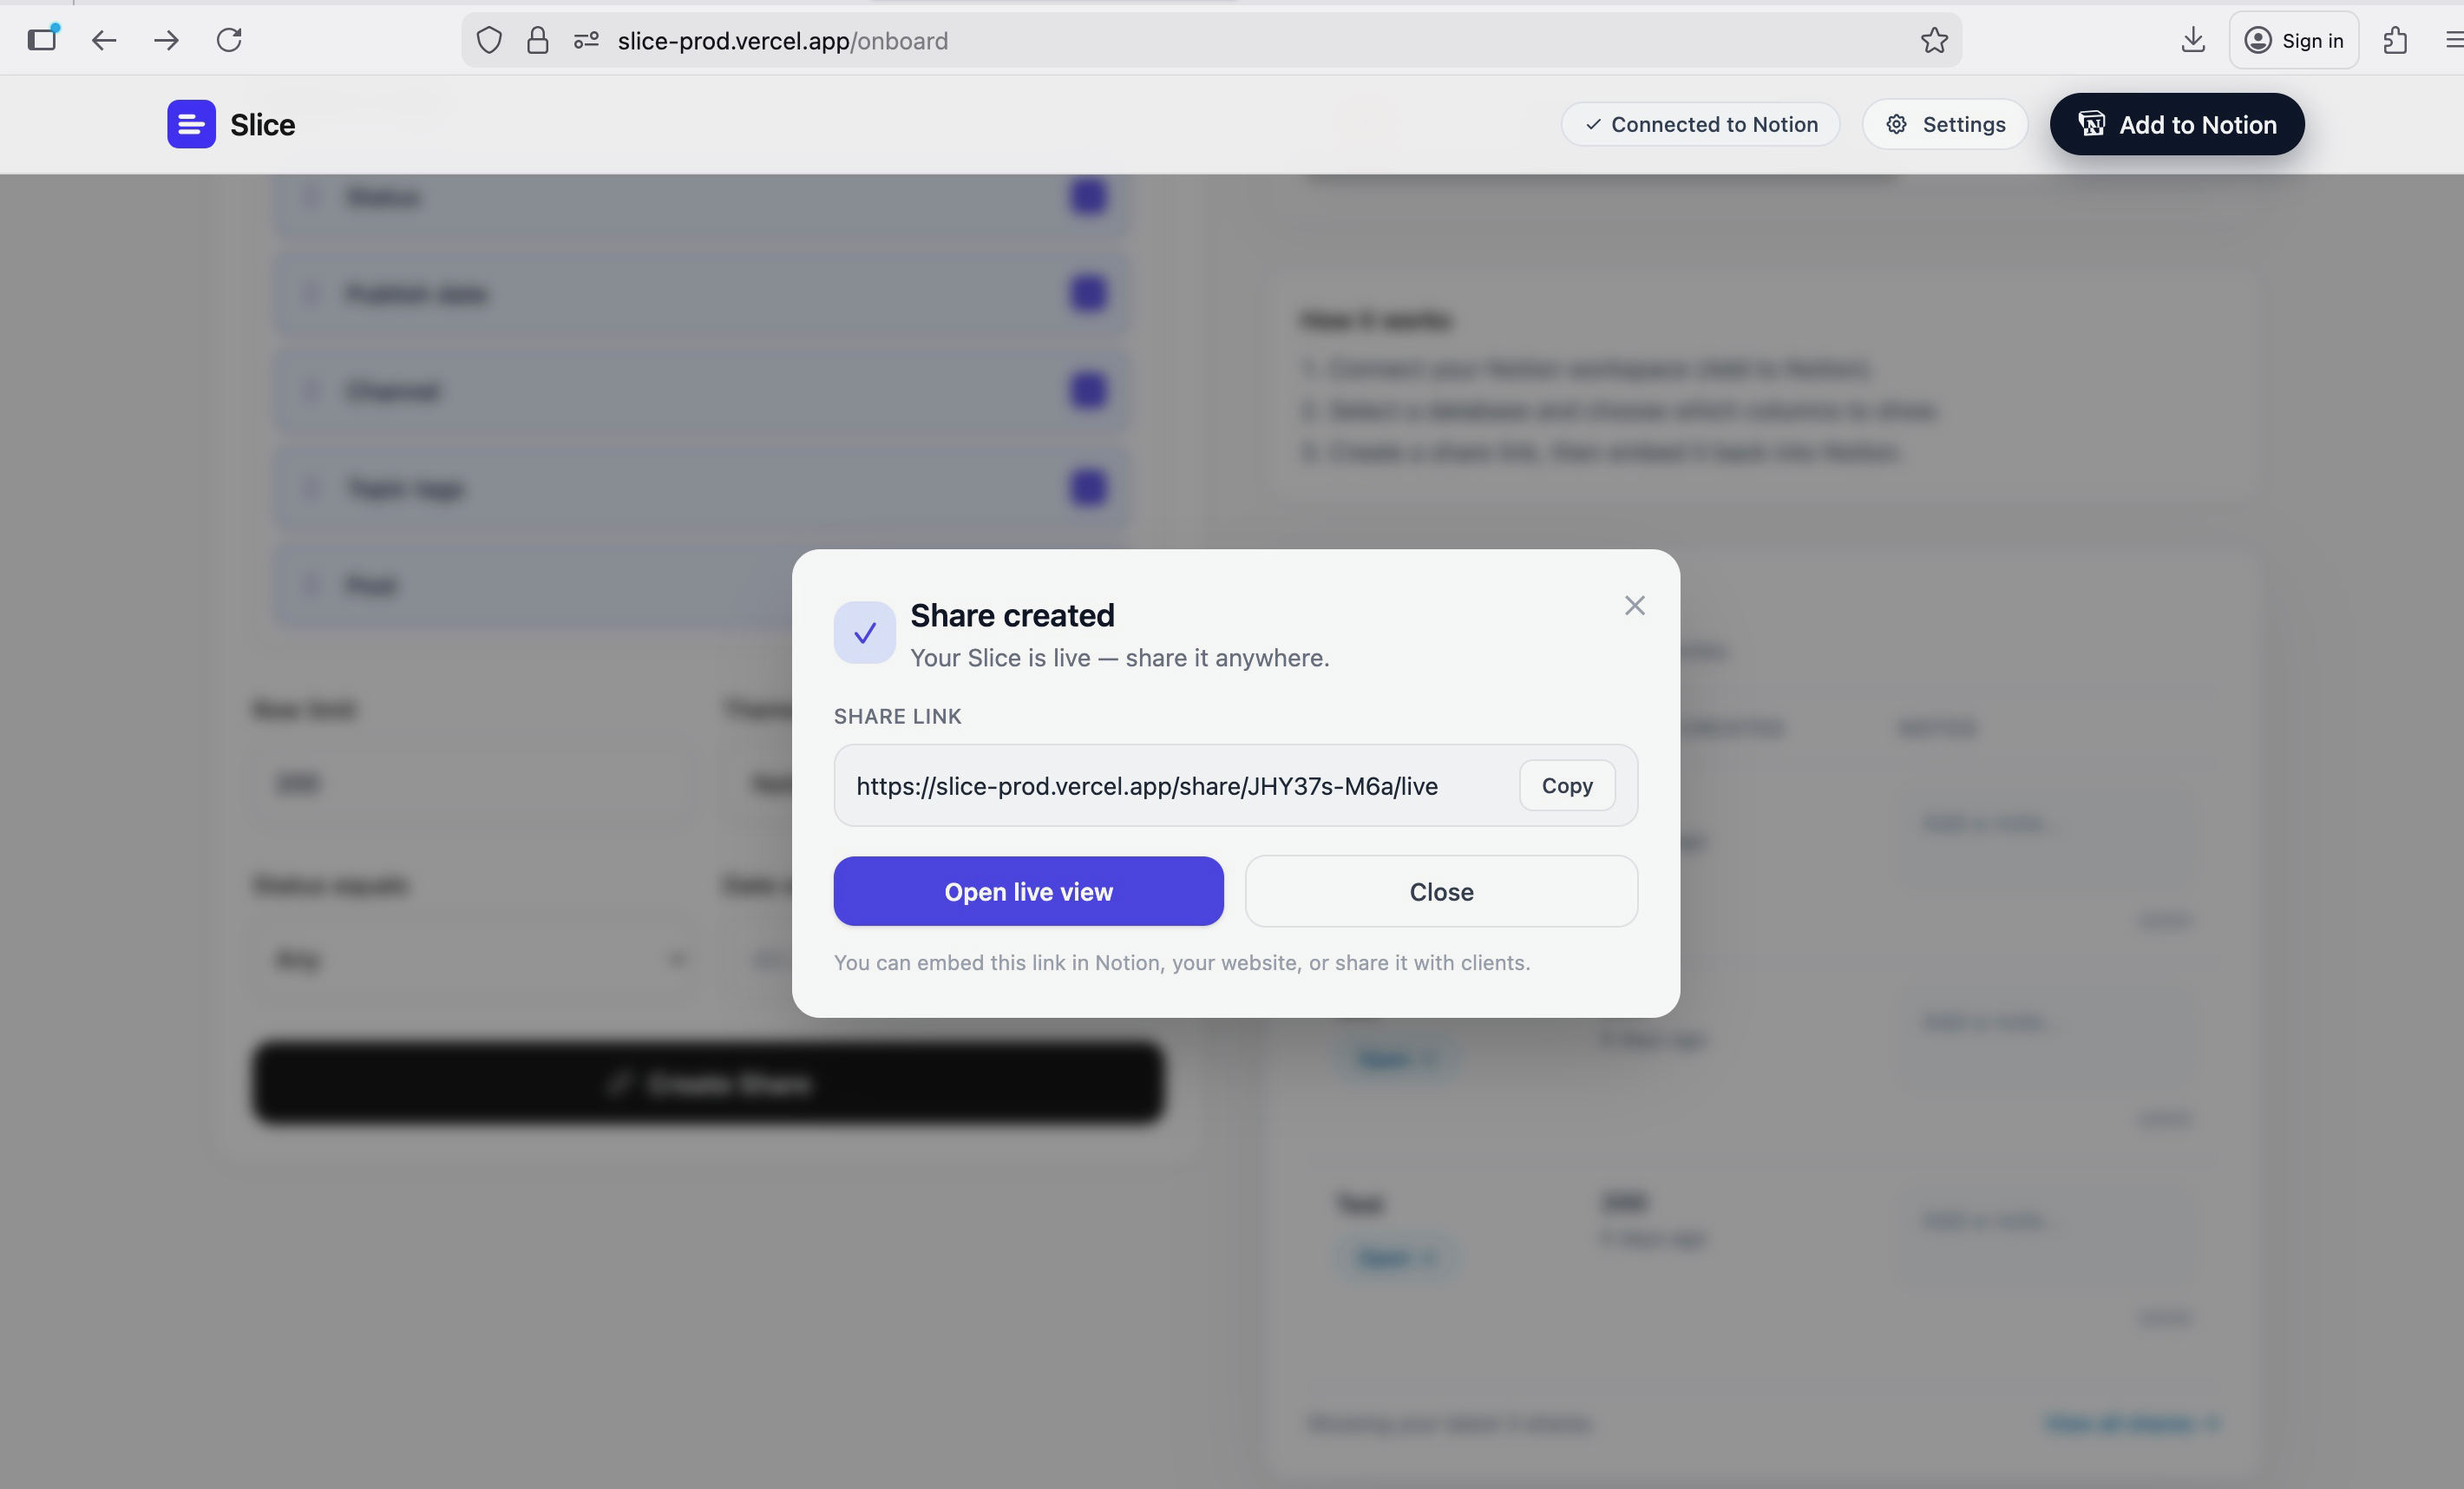
Task: Open the browser downloads panel
Action: [x=2192, y=40]
